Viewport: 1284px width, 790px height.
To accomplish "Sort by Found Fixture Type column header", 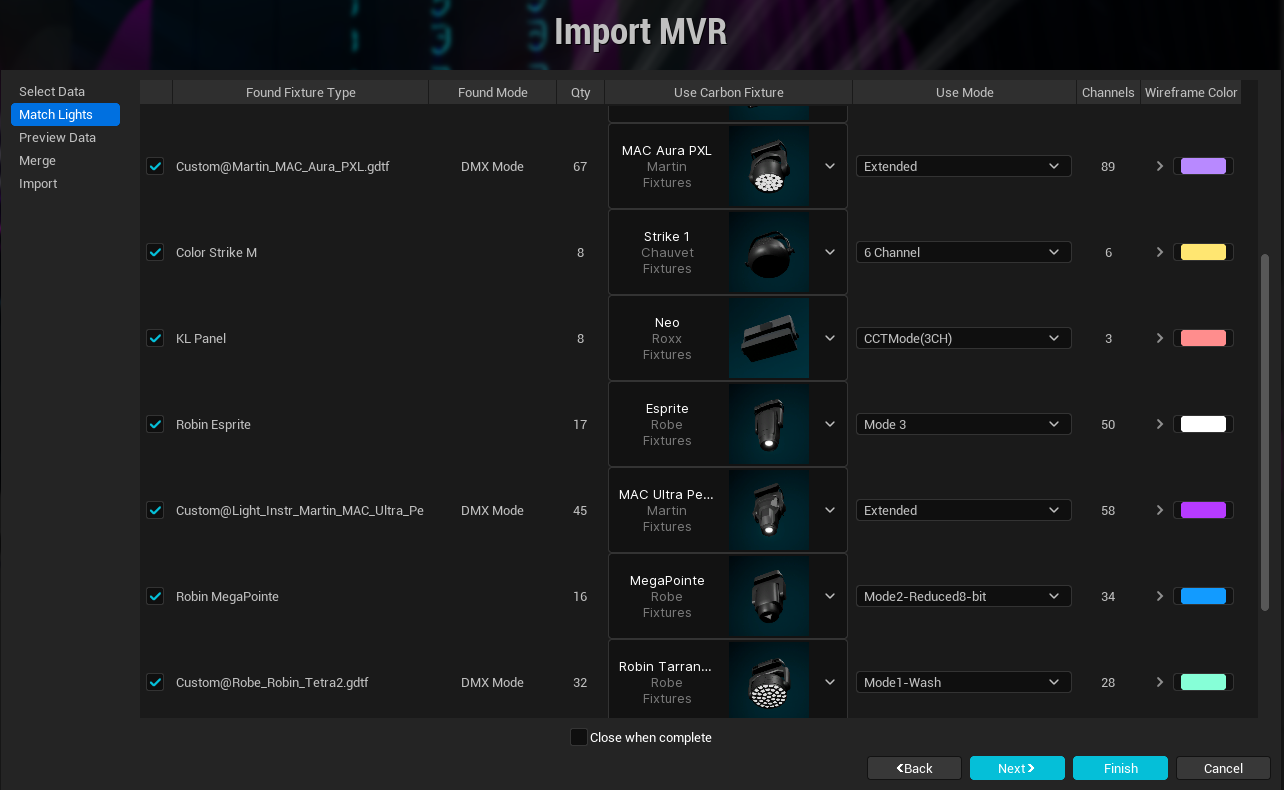I will point(301,92).
